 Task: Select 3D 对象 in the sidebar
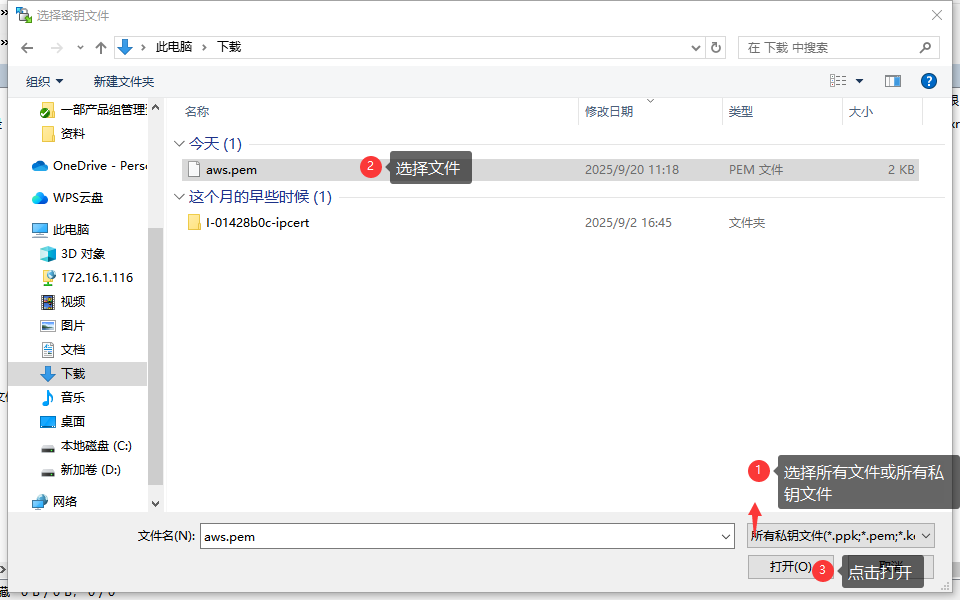coord(82,254)
